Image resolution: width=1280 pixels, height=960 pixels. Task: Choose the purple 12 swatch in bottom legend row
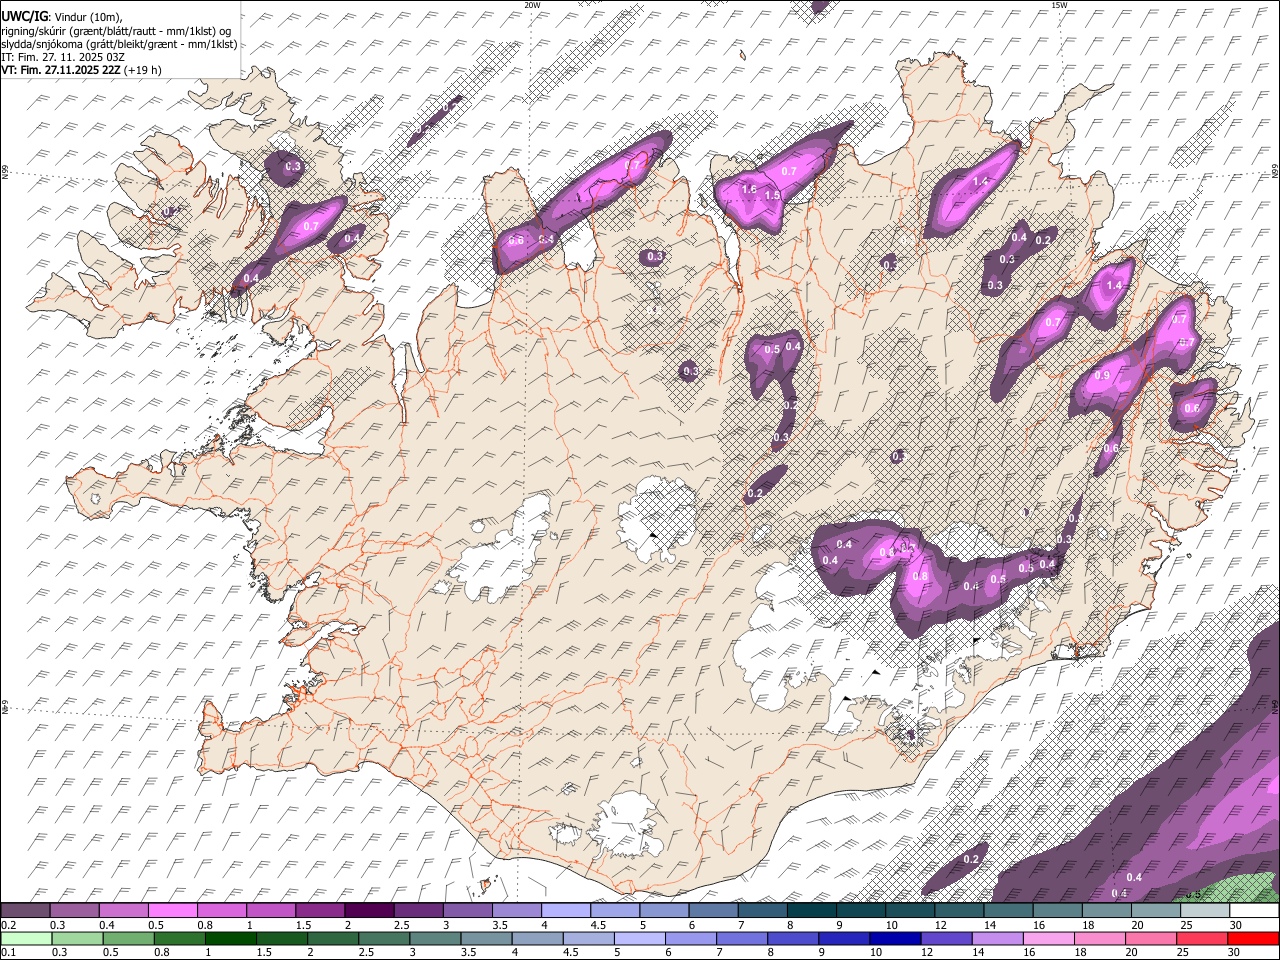(944, 939)
